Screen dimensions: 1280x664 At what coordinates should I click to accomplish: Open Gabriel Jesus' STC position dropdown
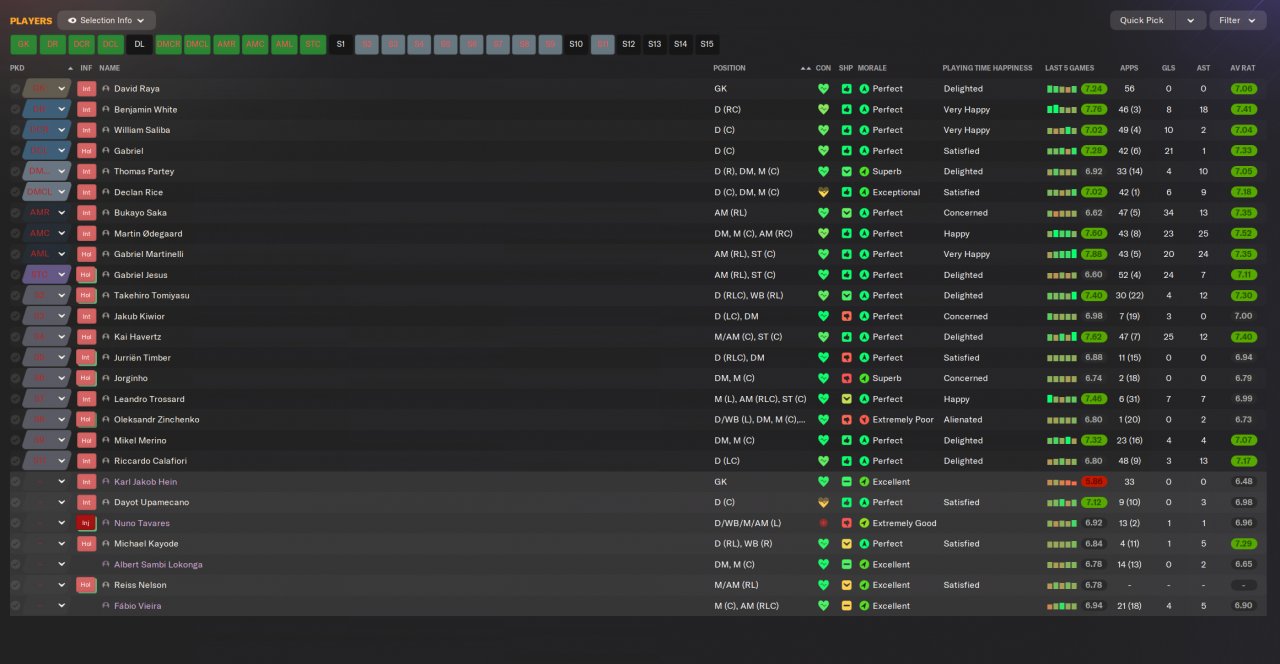pyautogui.click(x=61, y=275)
